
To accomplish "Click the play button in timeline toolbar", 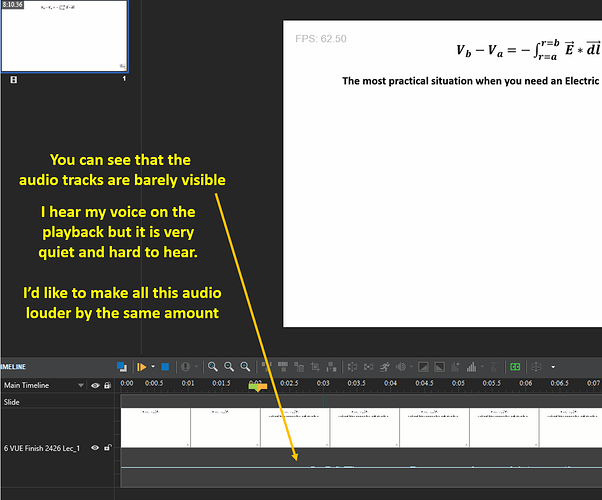I will tap(141, 367).
